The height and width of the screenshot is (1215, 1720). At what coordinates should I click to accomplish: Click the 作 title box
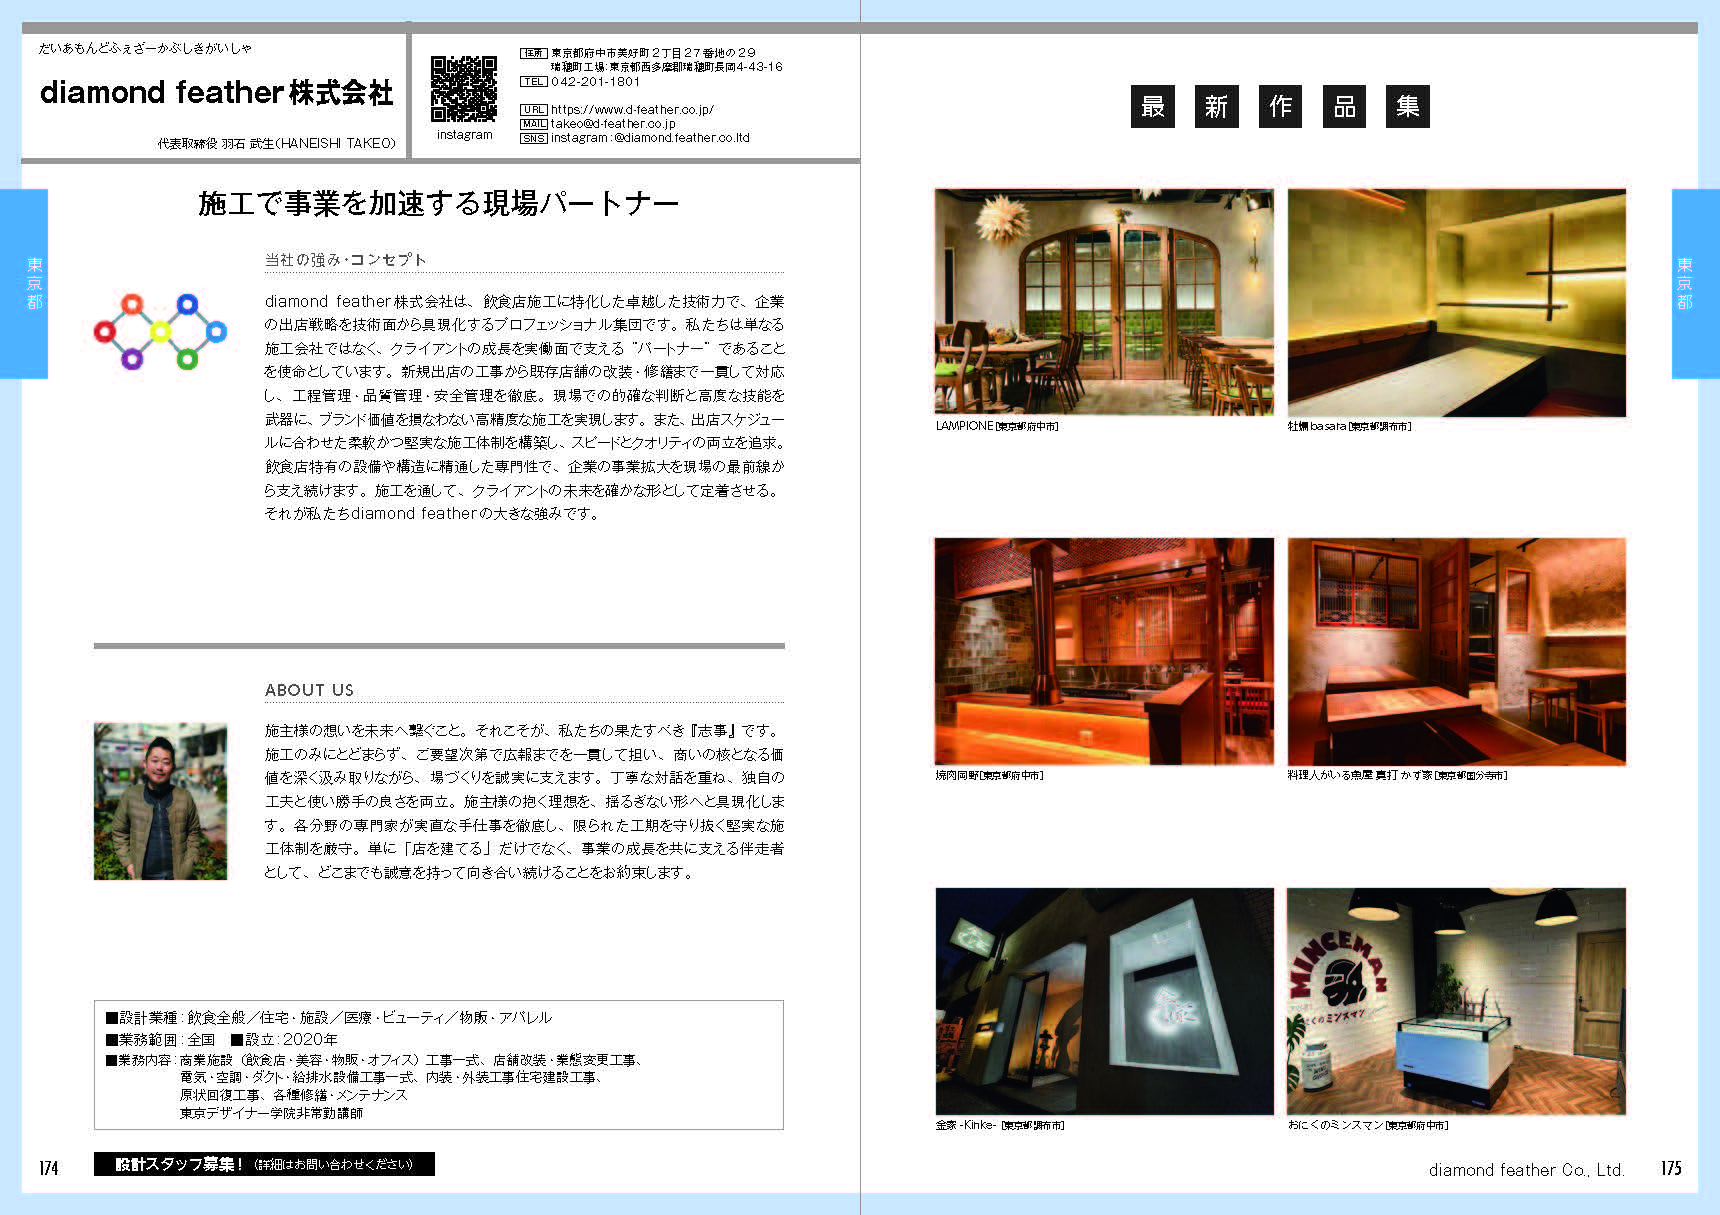tap(1280, 106)
